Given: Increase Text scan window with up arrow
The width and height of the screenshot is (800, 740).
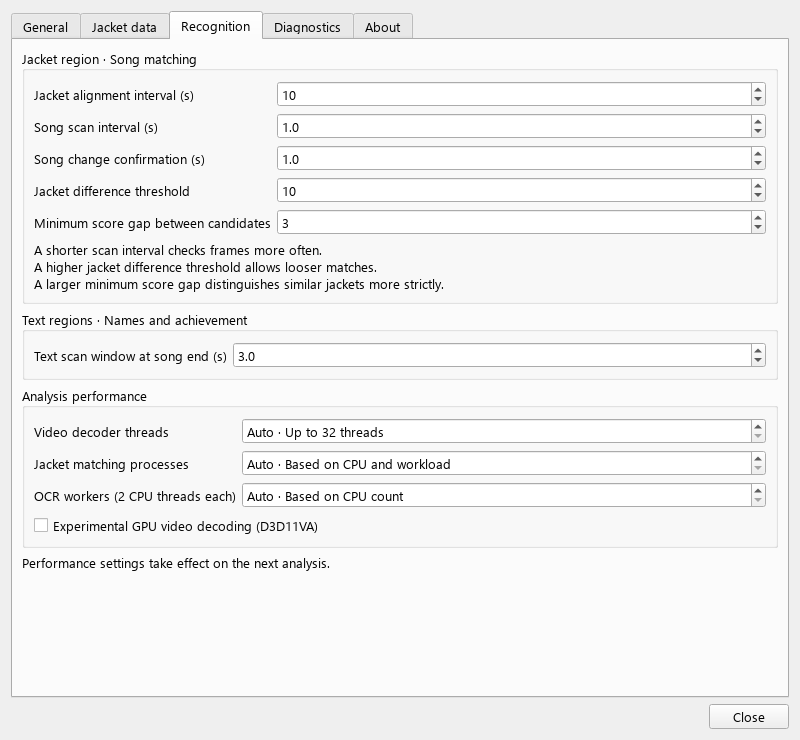Looking at the screenshot, I should click(758, 350).
